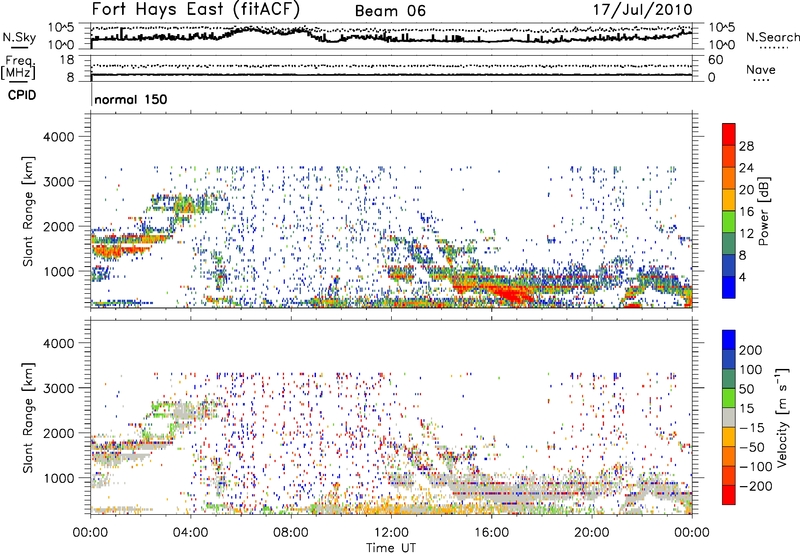Click the '12:00' time axis label

coord(391,533)
